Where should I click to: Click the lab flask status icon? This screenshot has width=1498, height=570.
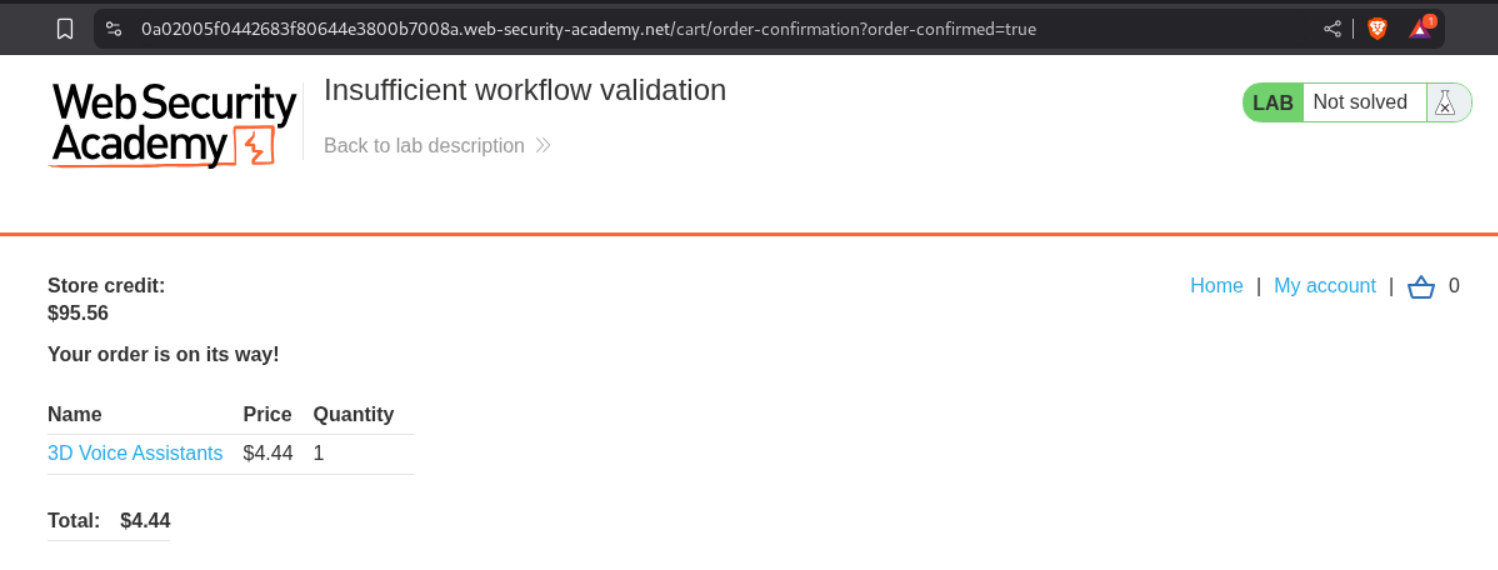1445,102
